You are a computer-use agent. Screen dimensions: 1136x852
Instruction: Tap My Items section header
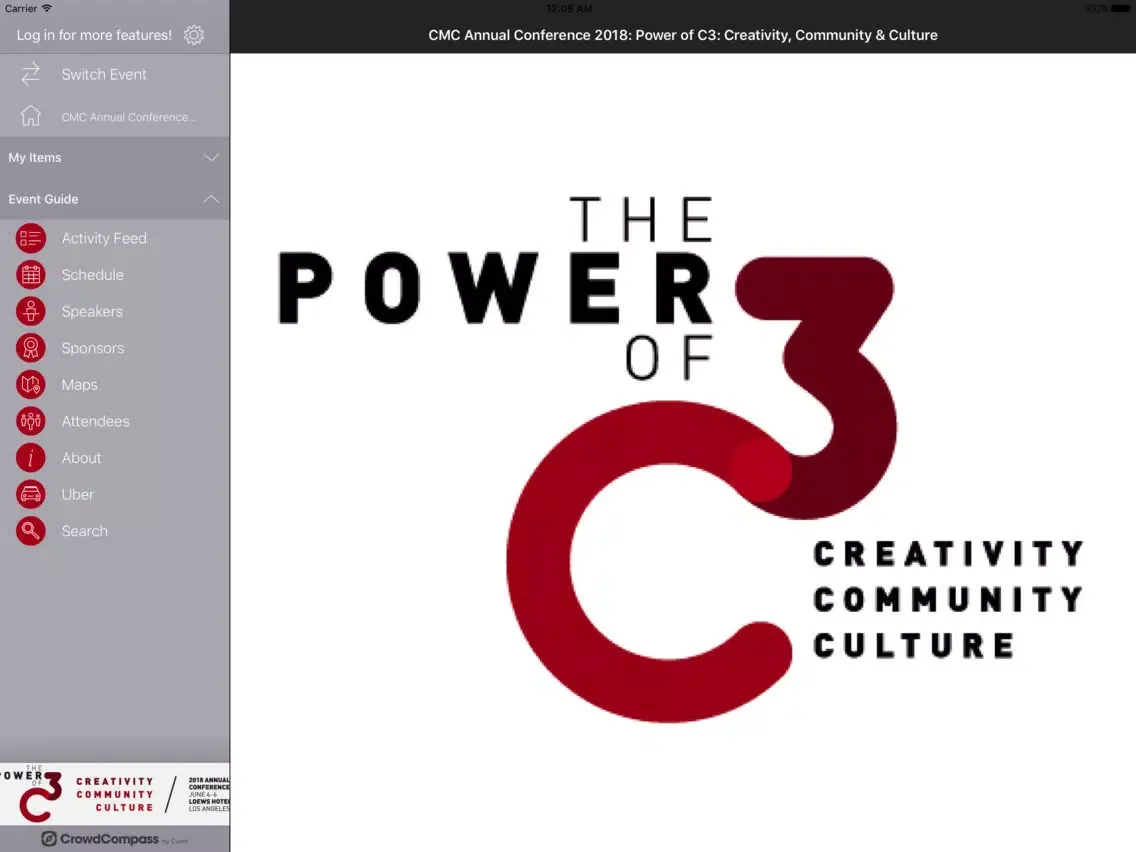(x=114, y=157)
